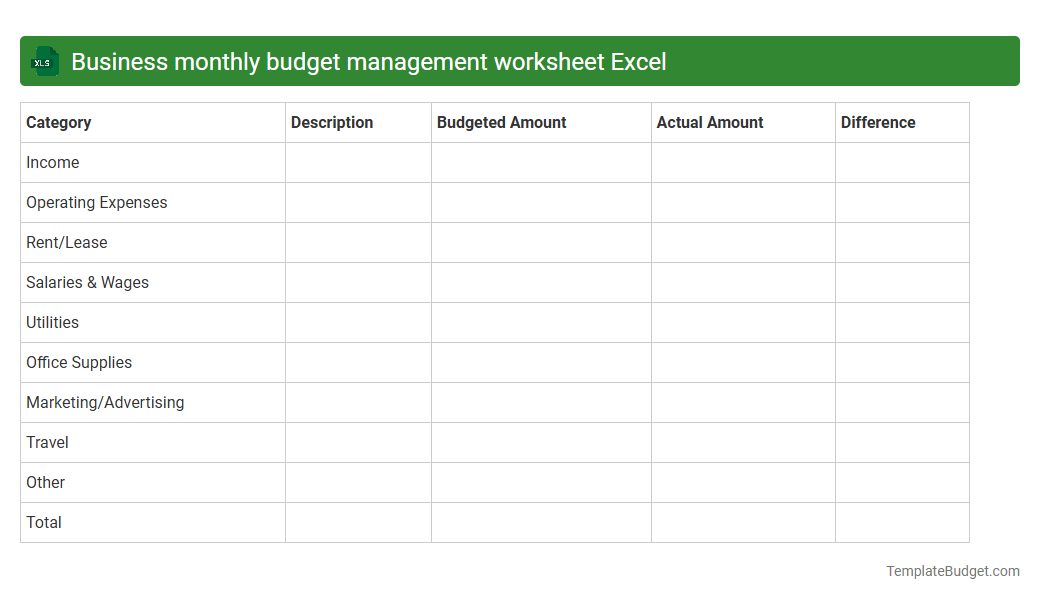Select the Difference cell in Total row

(901, 522)
